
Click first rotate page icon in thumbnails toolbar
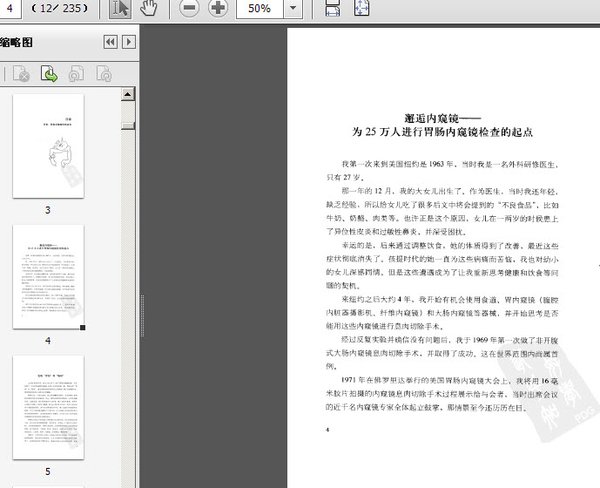pyautogui.click(x=76, y=74)
